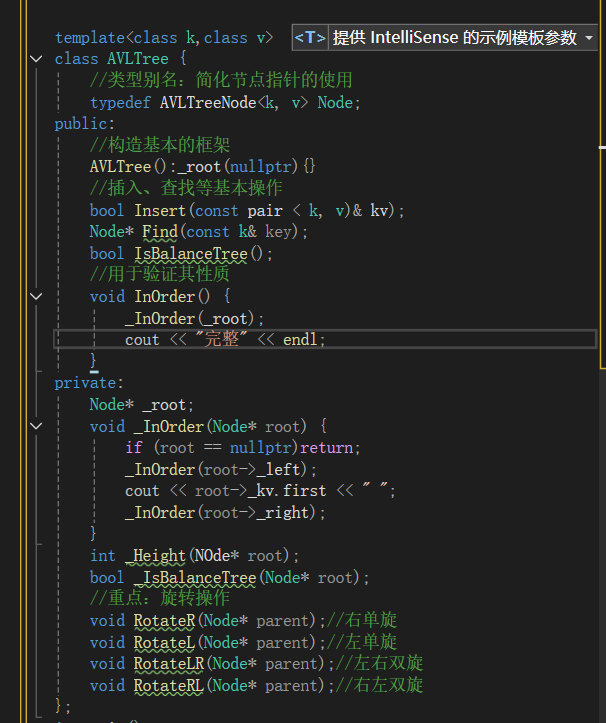
Task: Click the _Height function name
Action: pyautogui.click(x=155, y=556)
